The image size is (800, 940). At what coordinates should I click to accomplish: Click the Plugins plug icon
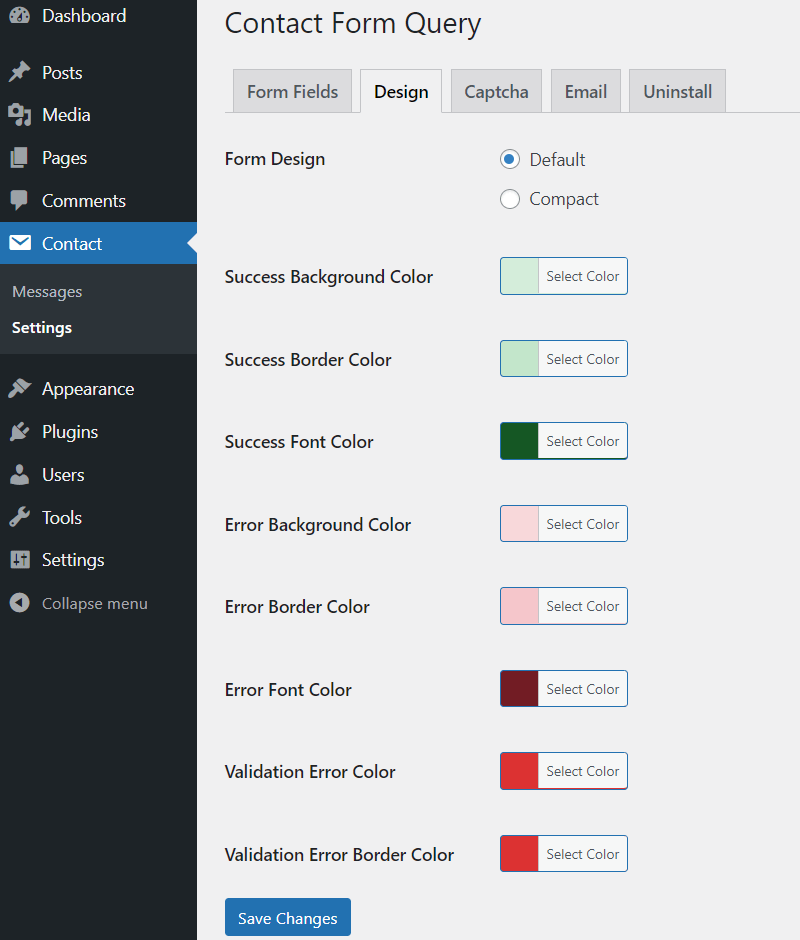19,432
